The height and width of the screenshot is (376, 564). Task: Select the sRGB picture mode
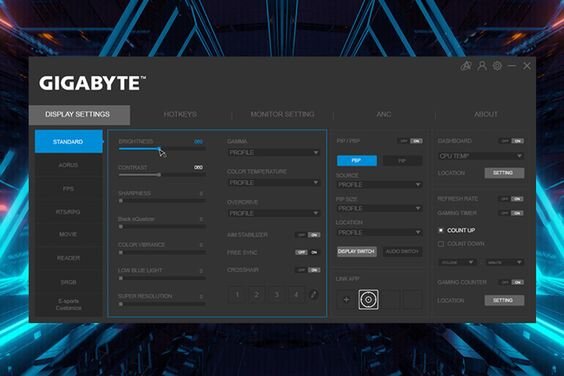coord(68,282)
